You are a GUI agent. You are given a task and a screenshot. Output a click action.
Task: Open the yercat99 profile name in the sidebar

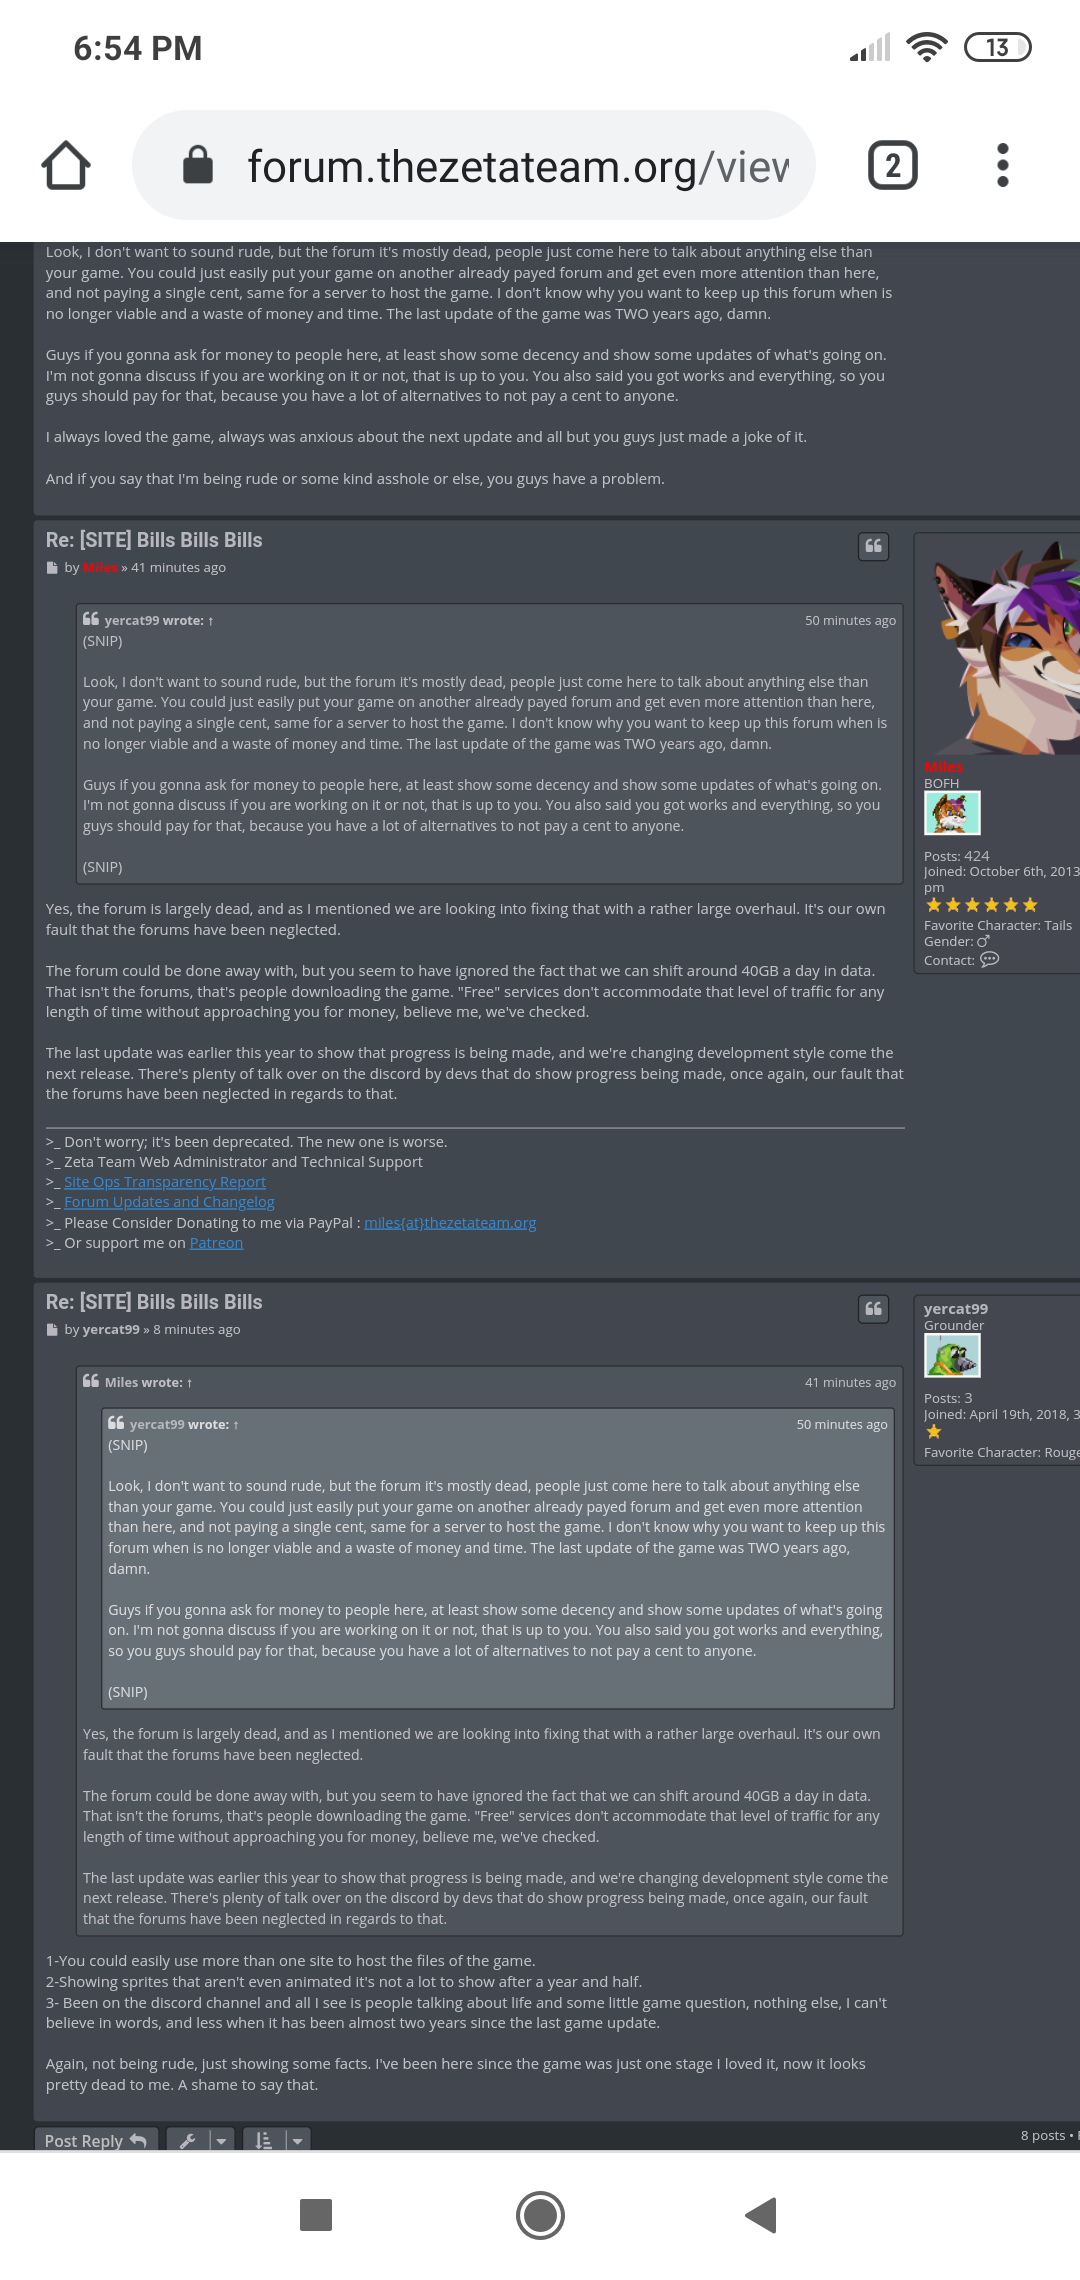[x=955, y=1309]
